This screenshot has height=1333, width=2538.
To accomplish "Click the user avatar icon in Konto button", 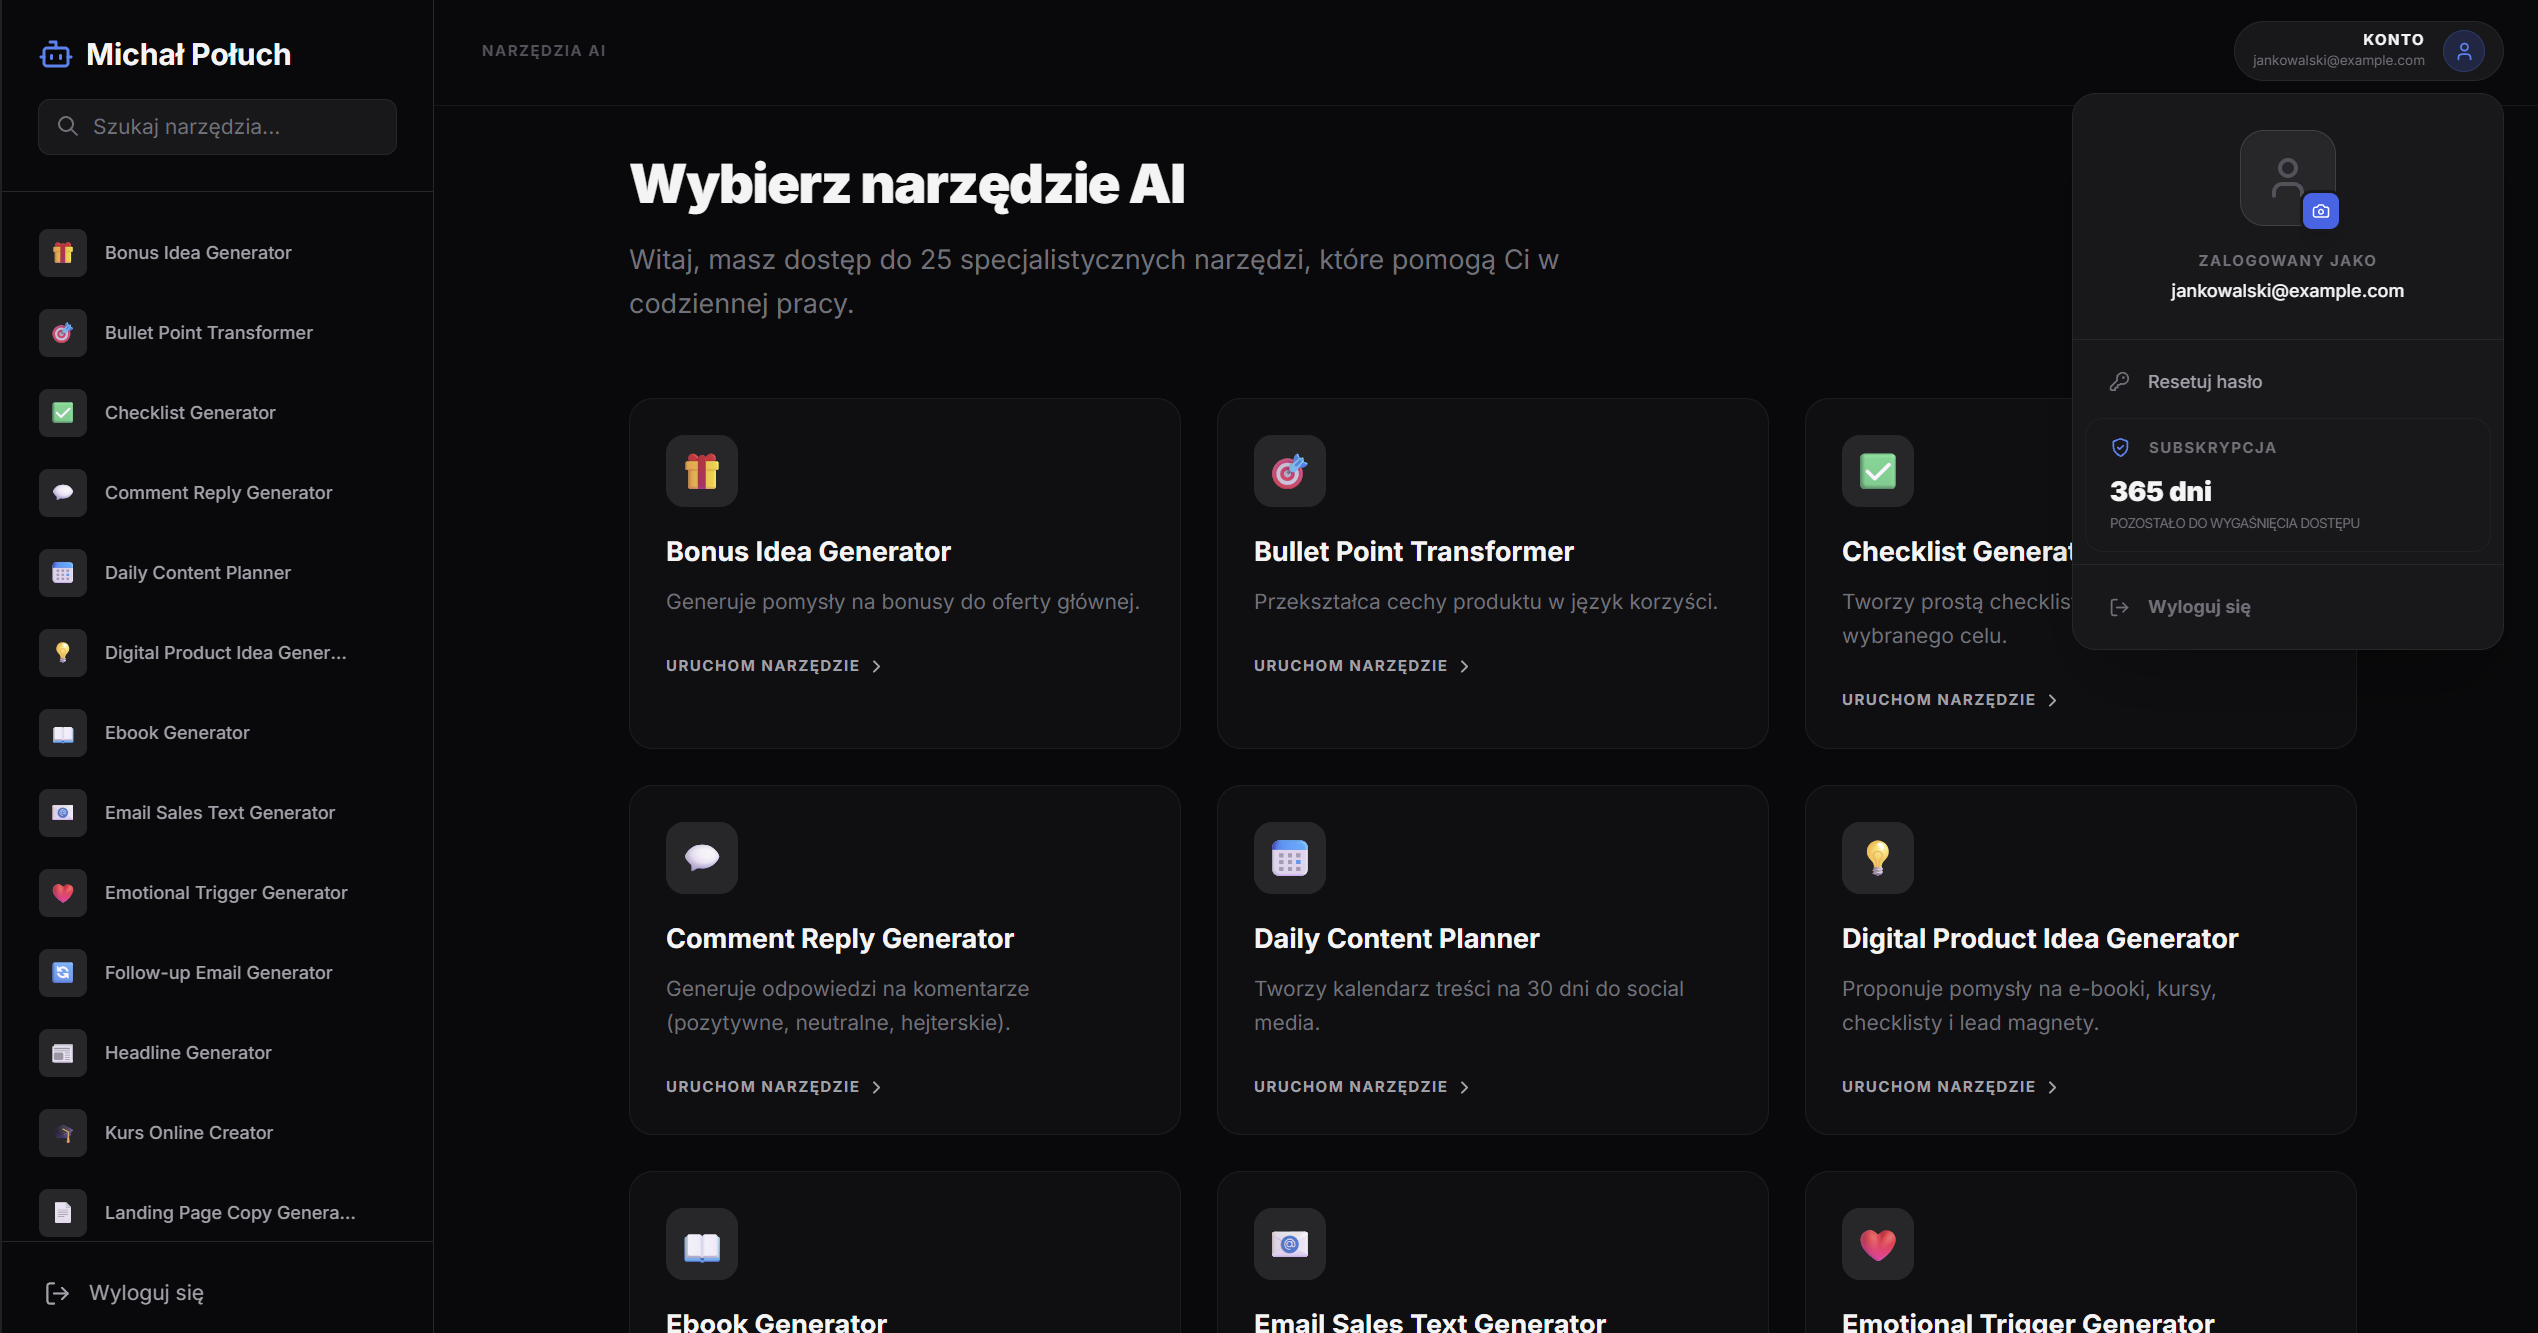I will (x=2464, y=50).
